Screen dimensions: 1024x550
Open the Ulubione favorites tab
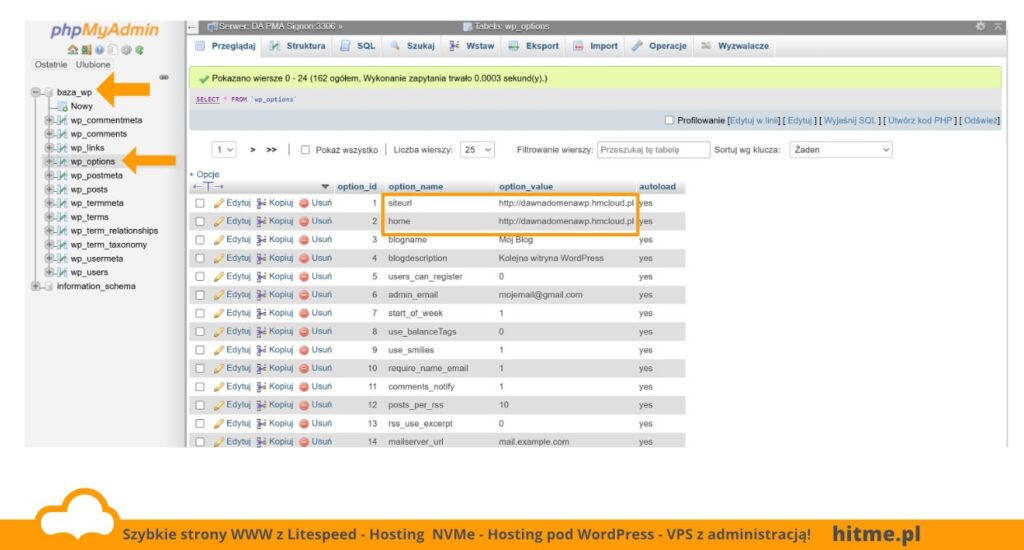93,65
